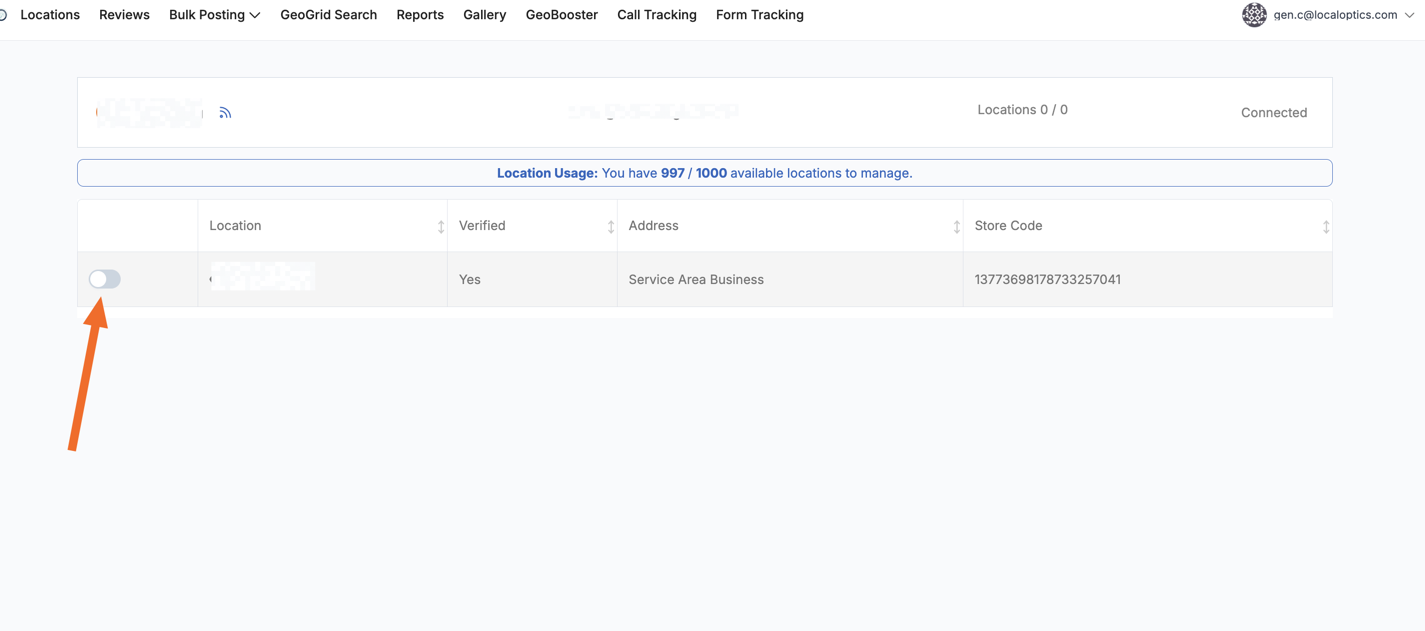Viewport: 1425px width, 631px height.
Task: Sort the Address column using its arrows
Action: (956, 227)
